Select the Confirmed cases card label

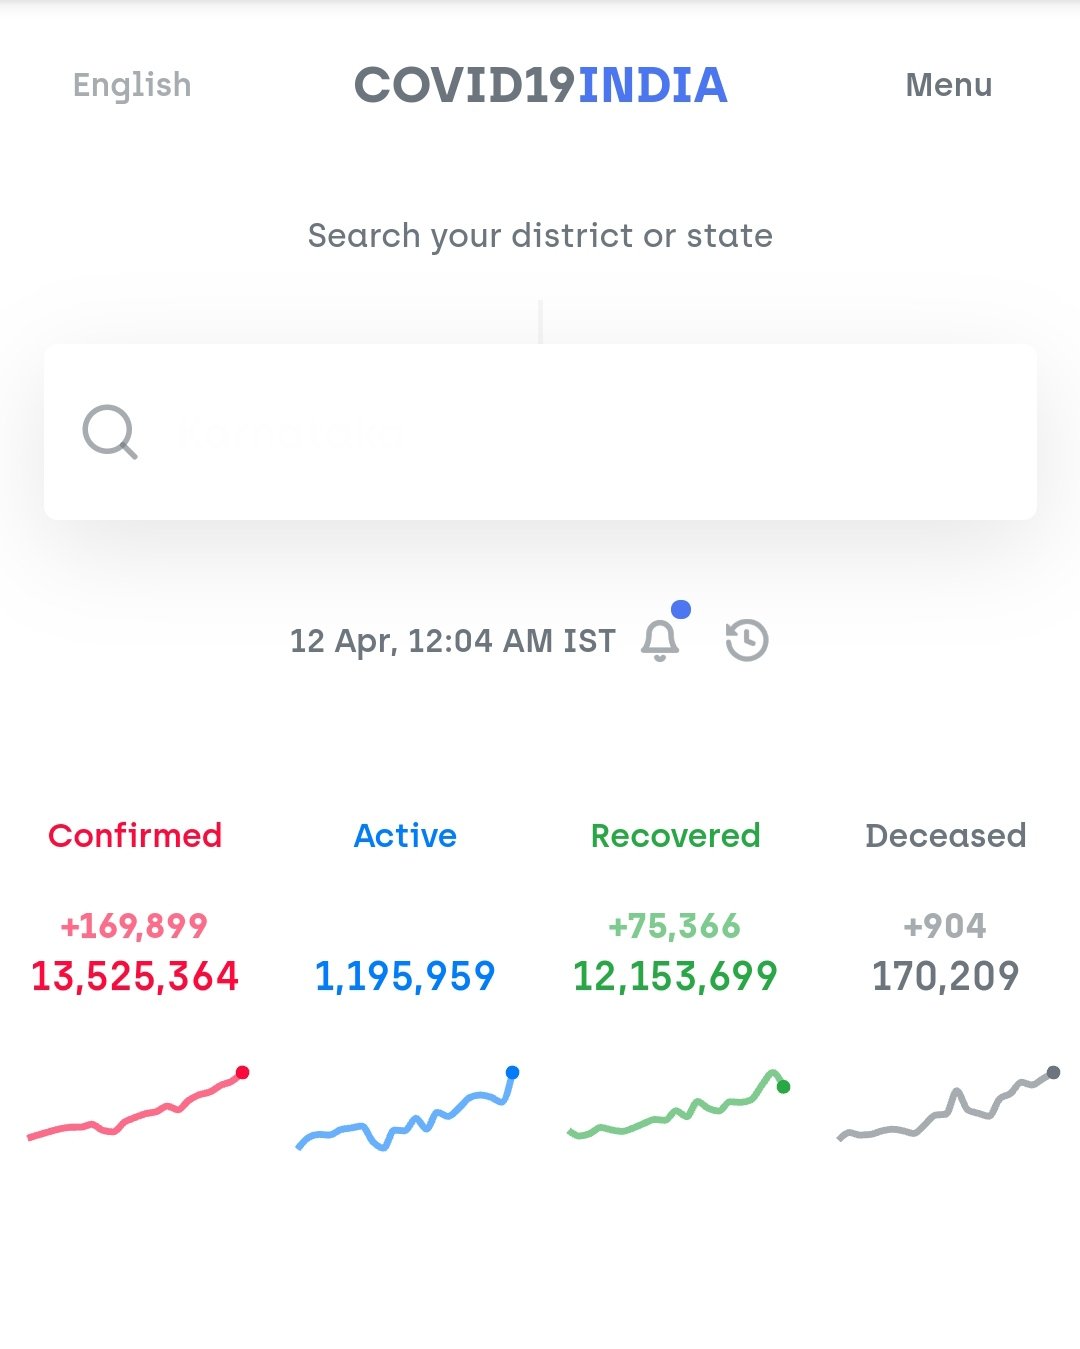135,835
